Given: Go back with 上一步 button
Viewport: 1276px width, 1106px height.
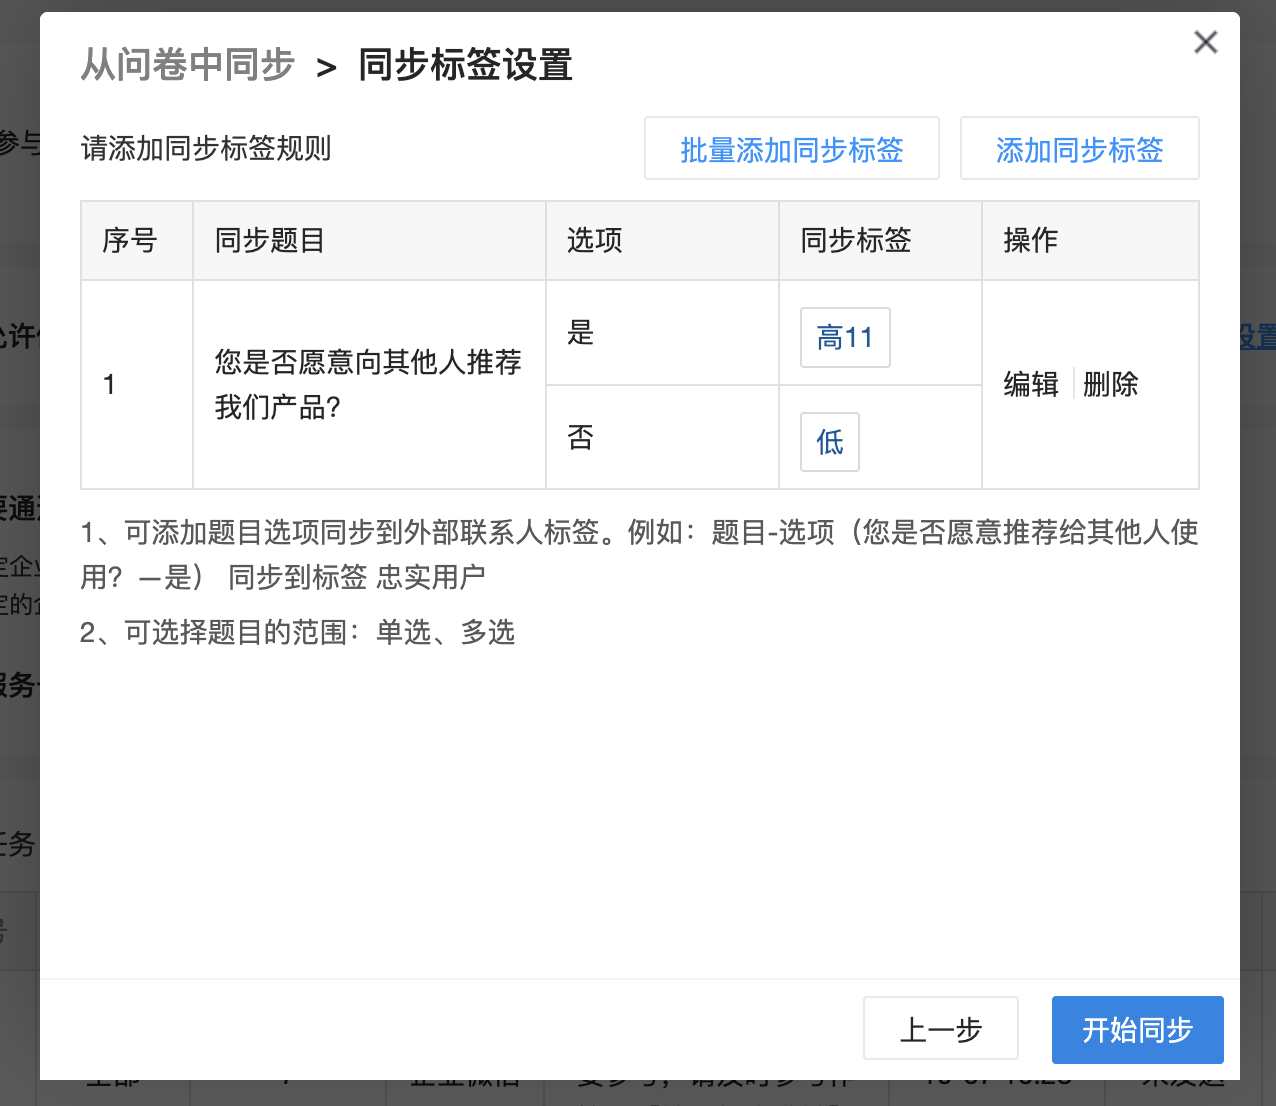Looking at the screenshot, I should [941, 1029].
